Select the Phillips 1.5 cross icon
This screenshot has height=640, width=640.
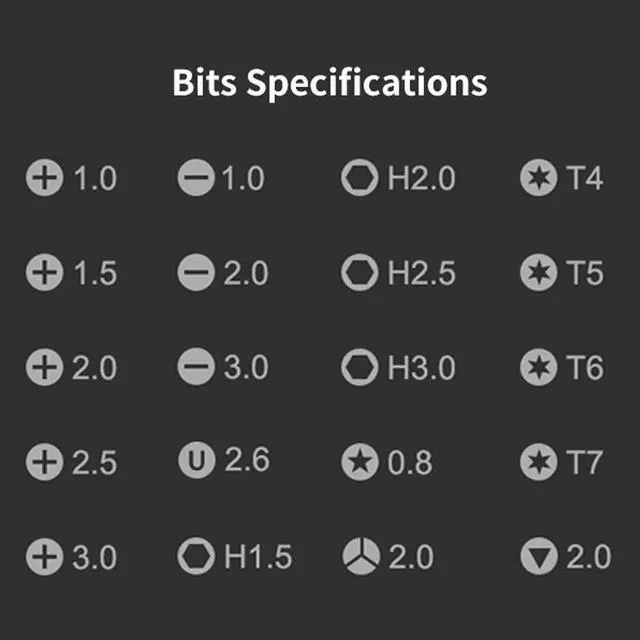(44, 273)
